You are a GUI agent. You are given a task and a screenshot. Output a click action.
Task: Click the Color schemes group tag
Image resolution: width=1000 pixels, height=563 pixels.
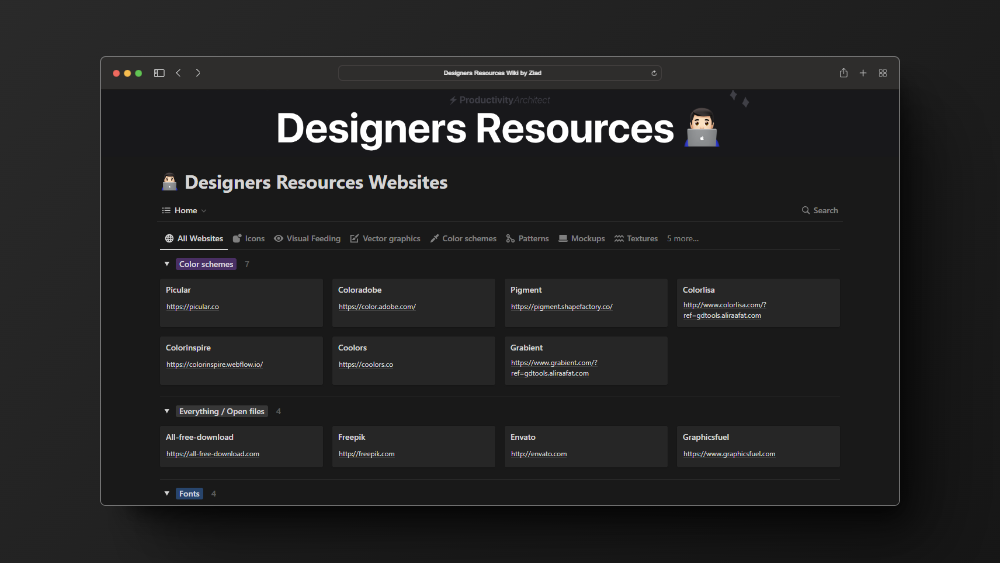point(206,264)
